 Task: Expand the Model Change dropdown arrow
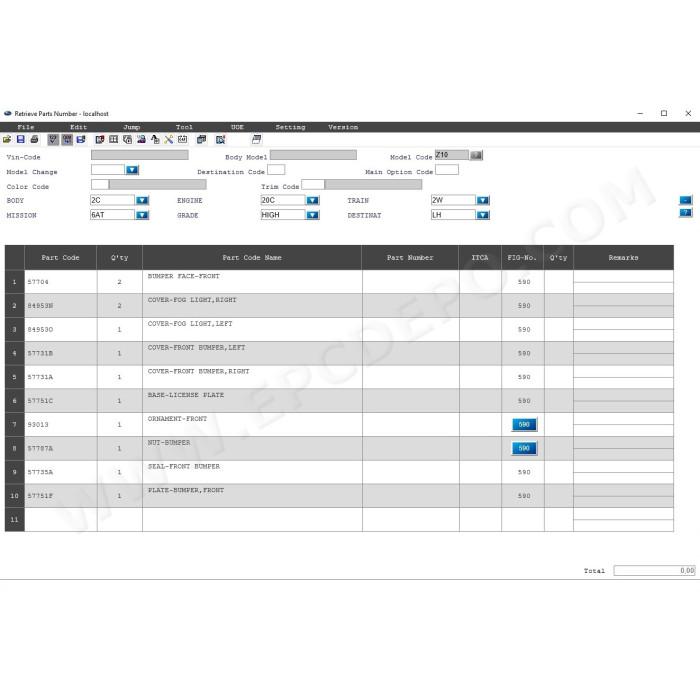132,170
